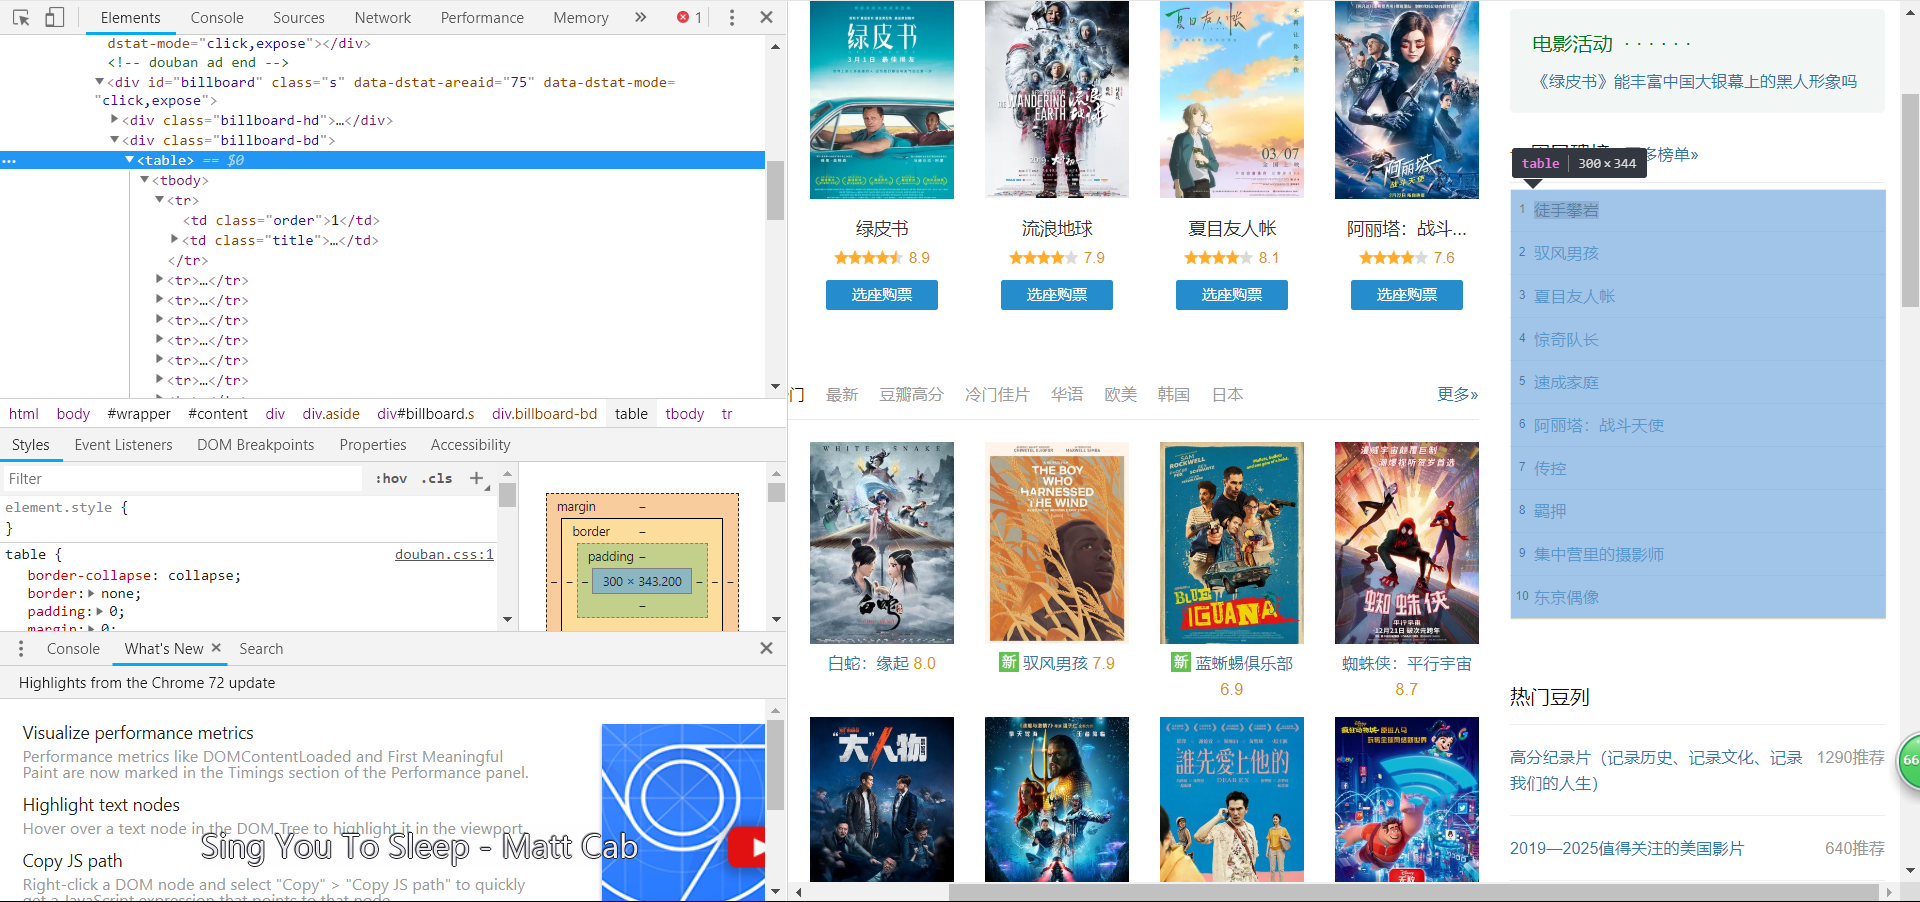Image resolution: width=1920 pixels, height=902 pixels.
Task: Toggle the device toolbar icon
Action: click(54, 17)
